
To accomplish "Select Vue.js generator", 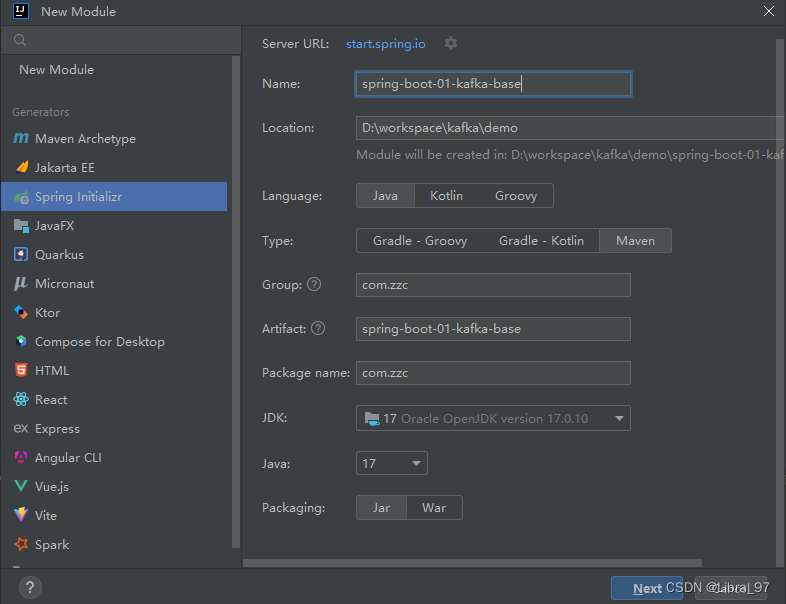I will [114, 487].
